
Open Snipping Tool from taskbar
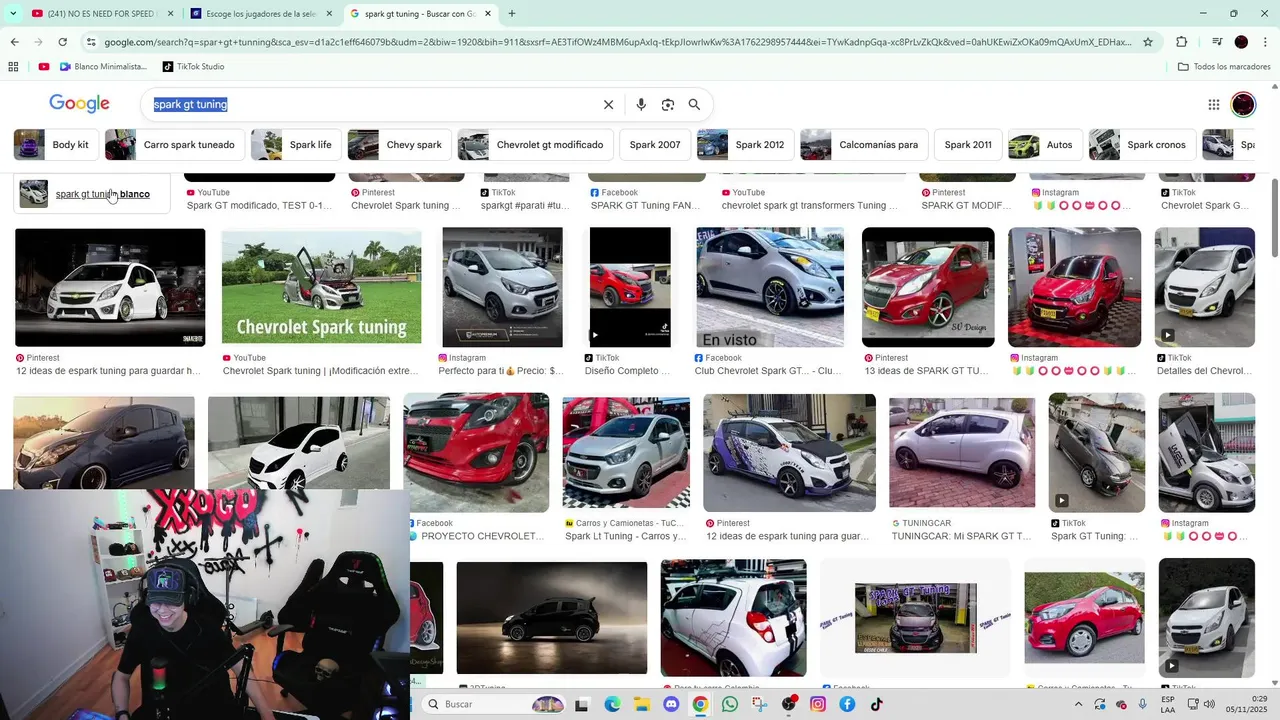[x=759, y=705]
